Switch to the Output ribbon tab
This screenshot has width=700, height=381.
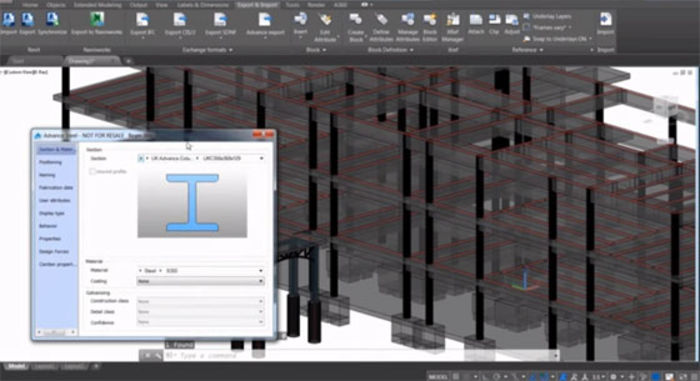coord(138,5)
